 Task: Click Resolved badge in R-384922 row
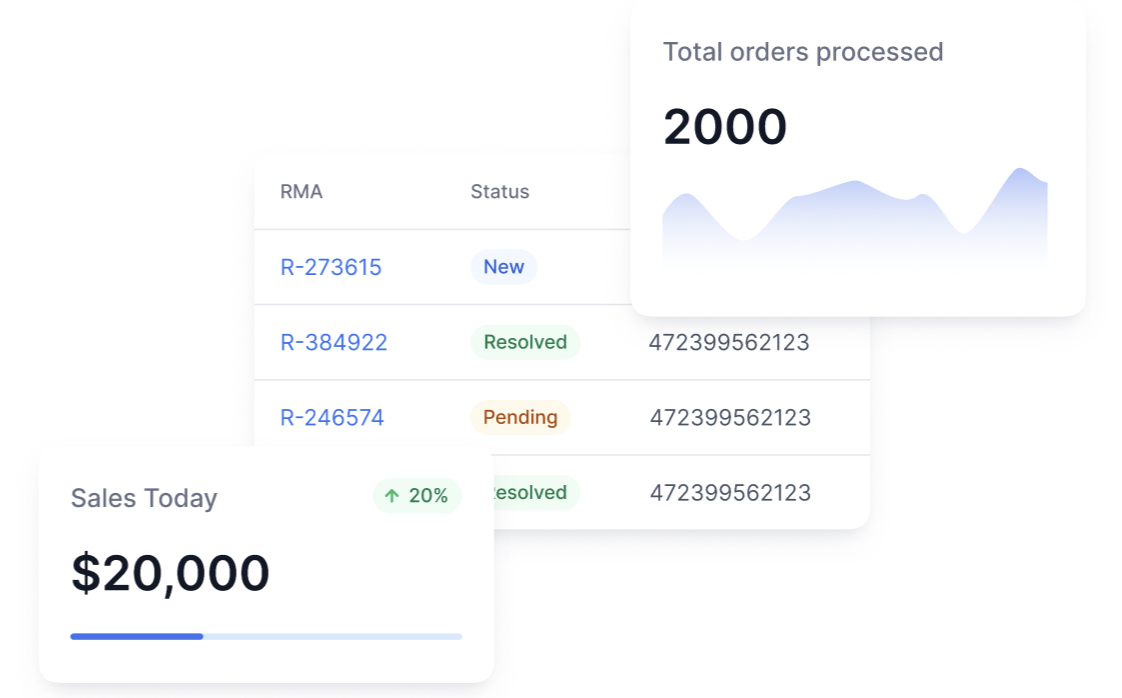525,342
